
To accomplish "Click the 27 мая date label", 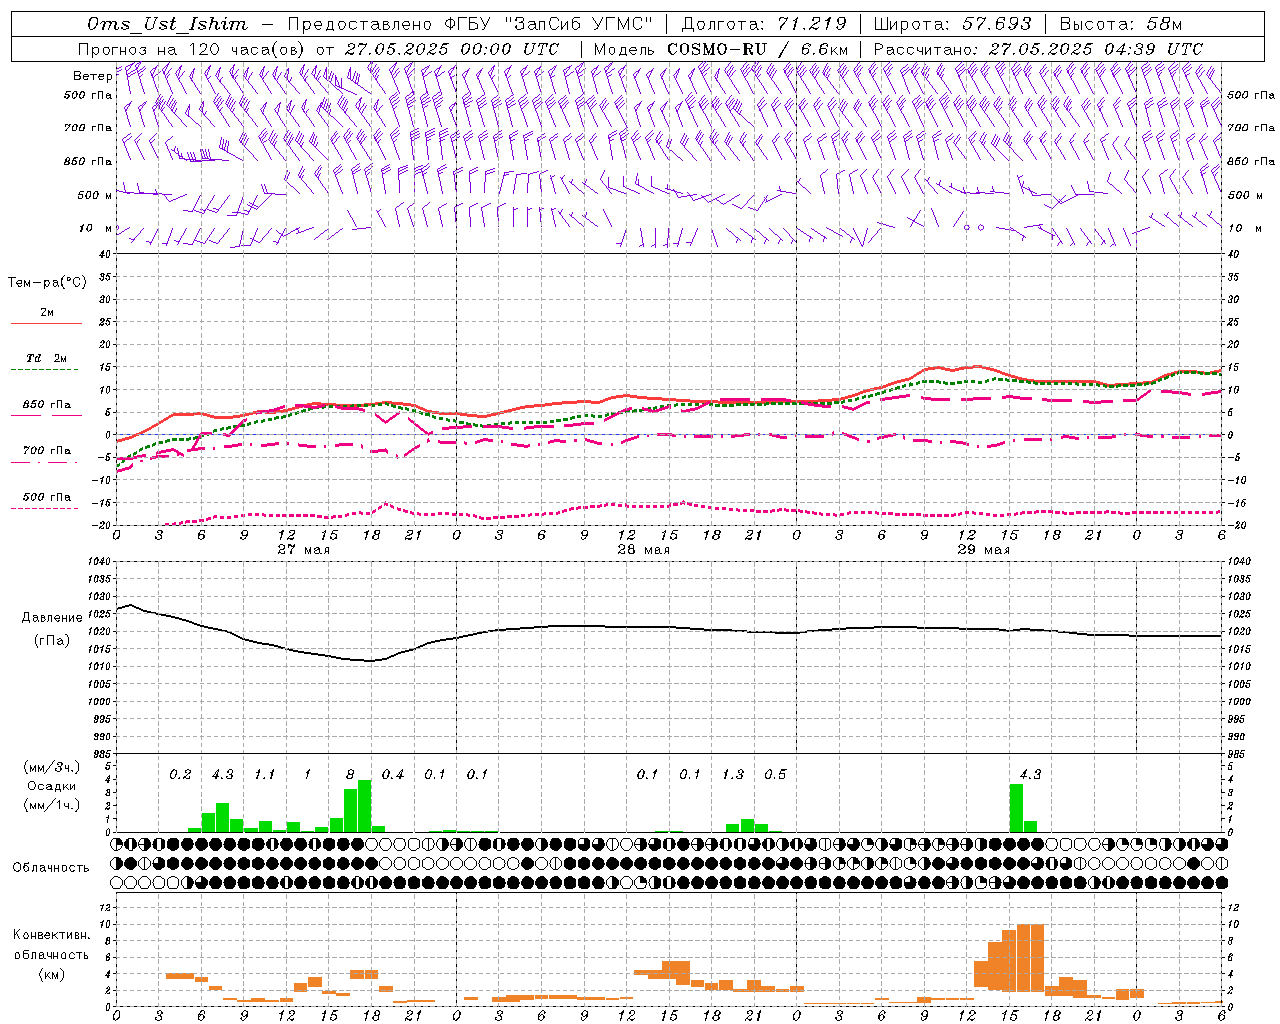I will pyautogui.click(x=303, y=550).
